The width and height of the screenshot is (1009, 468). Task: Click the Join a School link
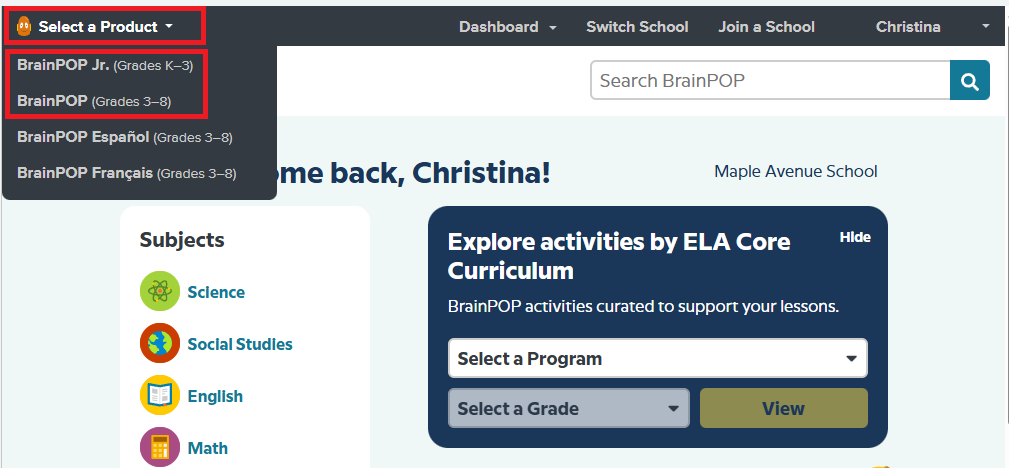point(766,27)
